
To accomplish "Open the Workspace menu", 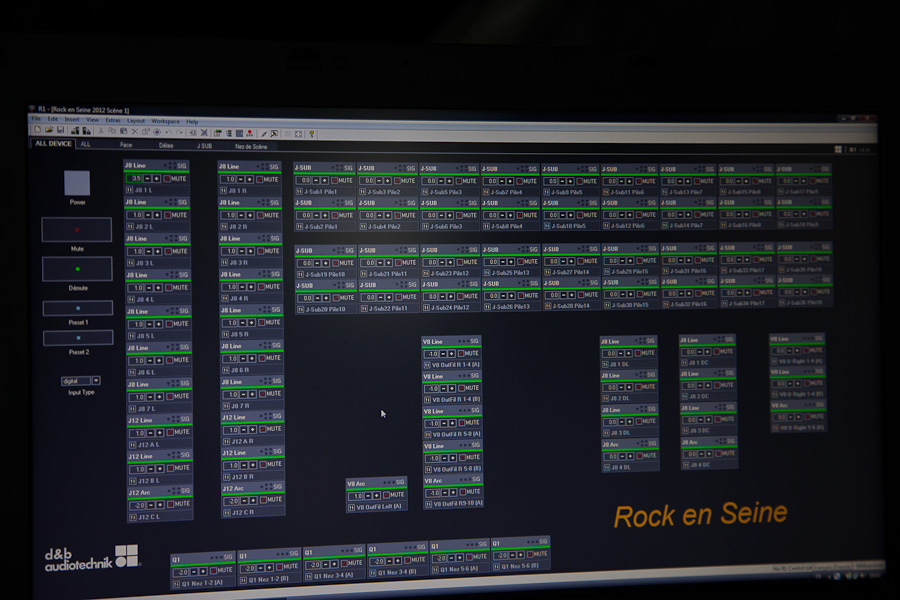I will [166, 121].
